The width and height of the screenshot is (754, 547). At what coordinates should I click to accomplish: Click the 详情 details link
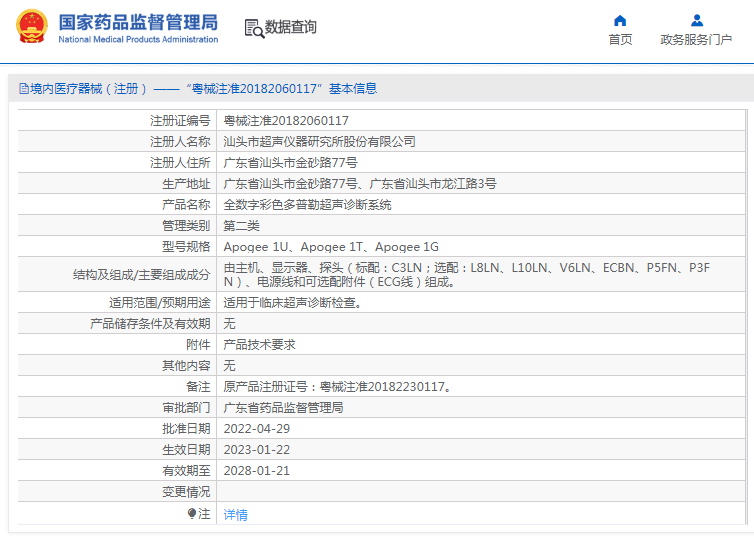point(236,515)
